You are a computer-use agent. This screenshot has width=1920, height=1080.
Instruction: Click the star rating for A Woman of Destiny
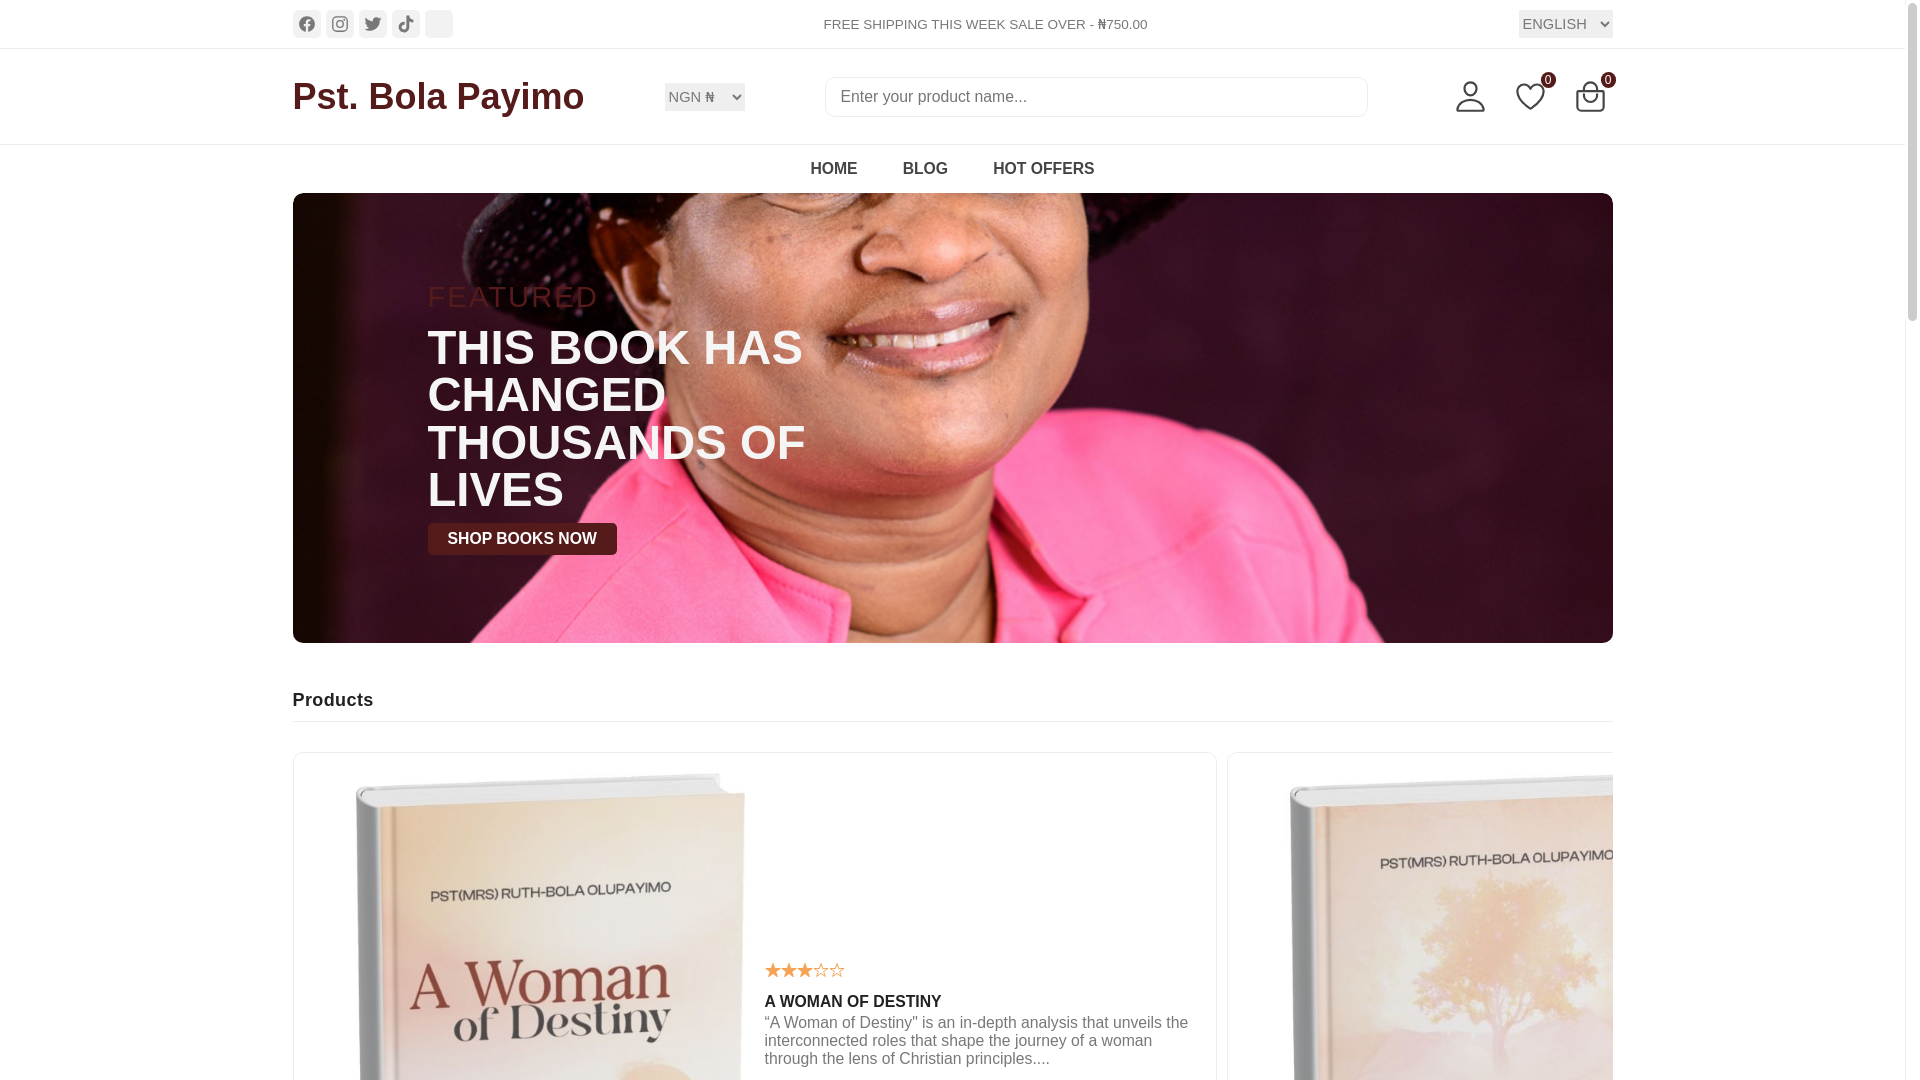(804, 970)
